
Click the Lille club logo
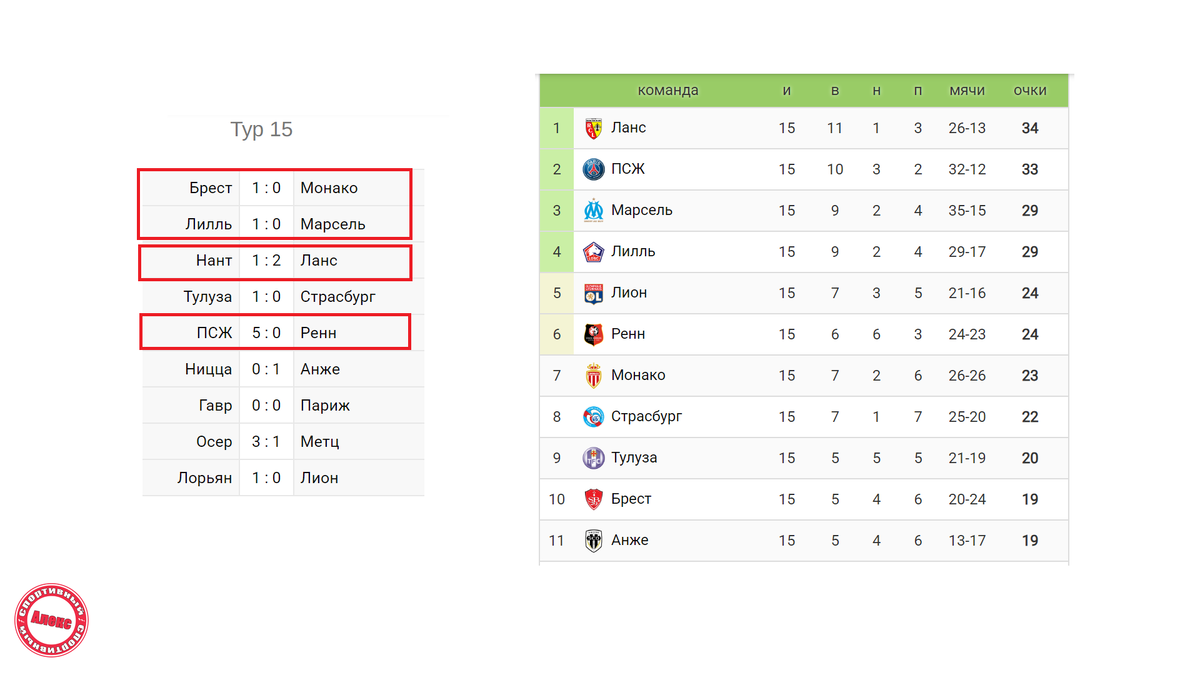[x=594, y=252]
